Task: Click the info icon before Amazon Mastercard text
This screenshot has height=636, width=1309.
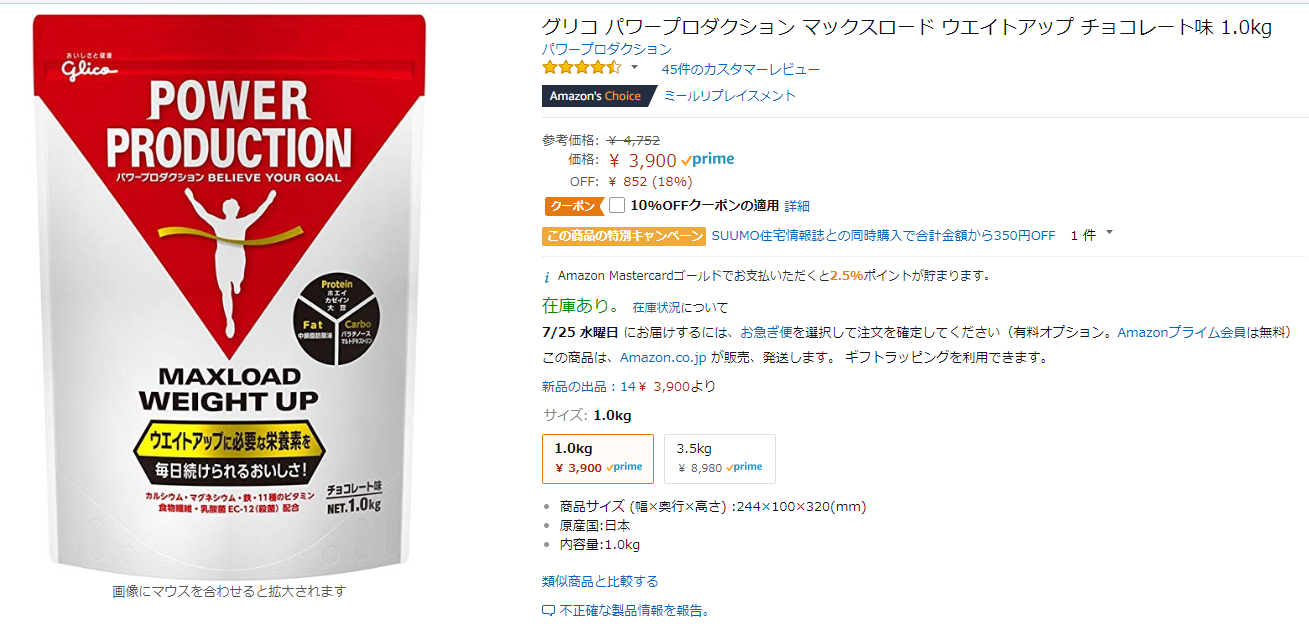Action: coord(547,276)
